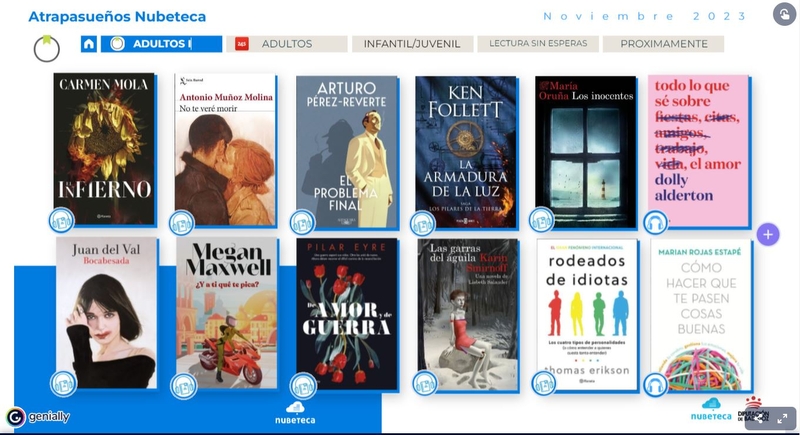The image size is (800, 435).
Task: Open the Genially logo link
Action: tap(38, 417)
